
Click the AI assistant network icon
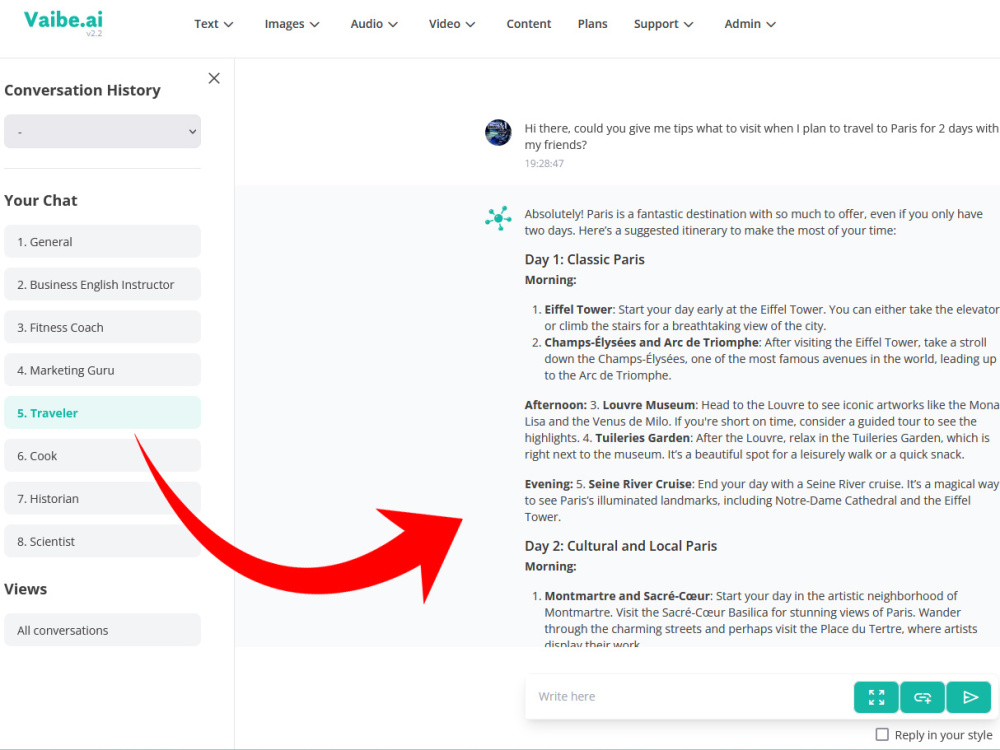click(x=498, y=218)
